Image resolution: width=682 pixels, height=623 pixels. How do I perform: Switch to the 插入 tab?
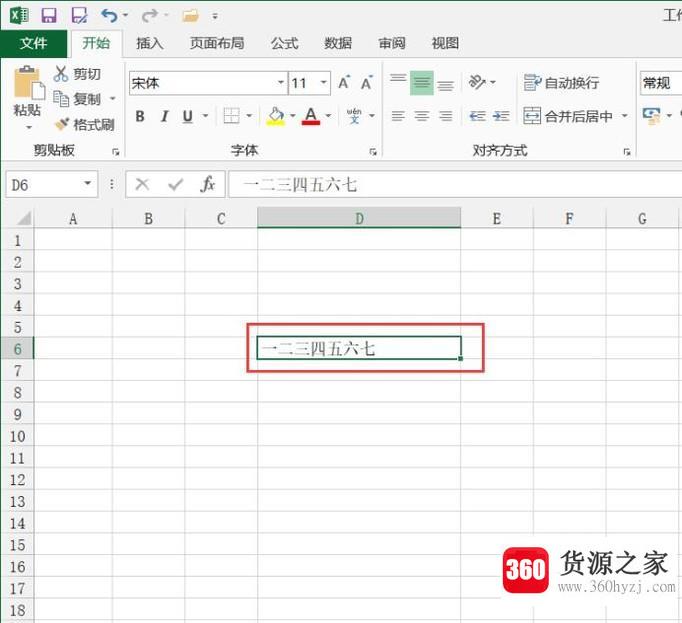pyautogui.click(x=150, y=43)
